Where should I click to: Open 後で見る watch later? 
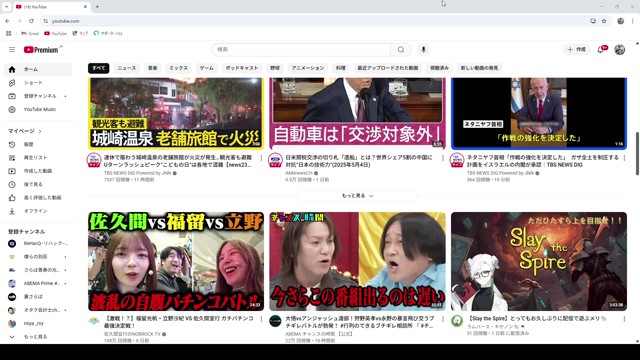(38, 184)
